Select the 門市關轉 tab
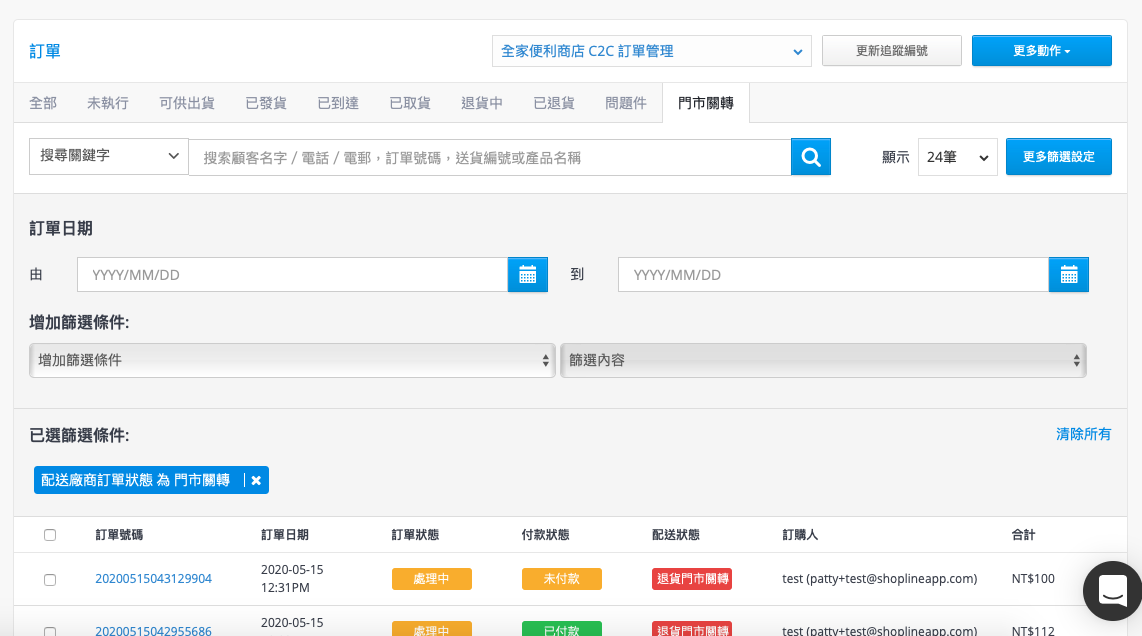 click(706, 103)
